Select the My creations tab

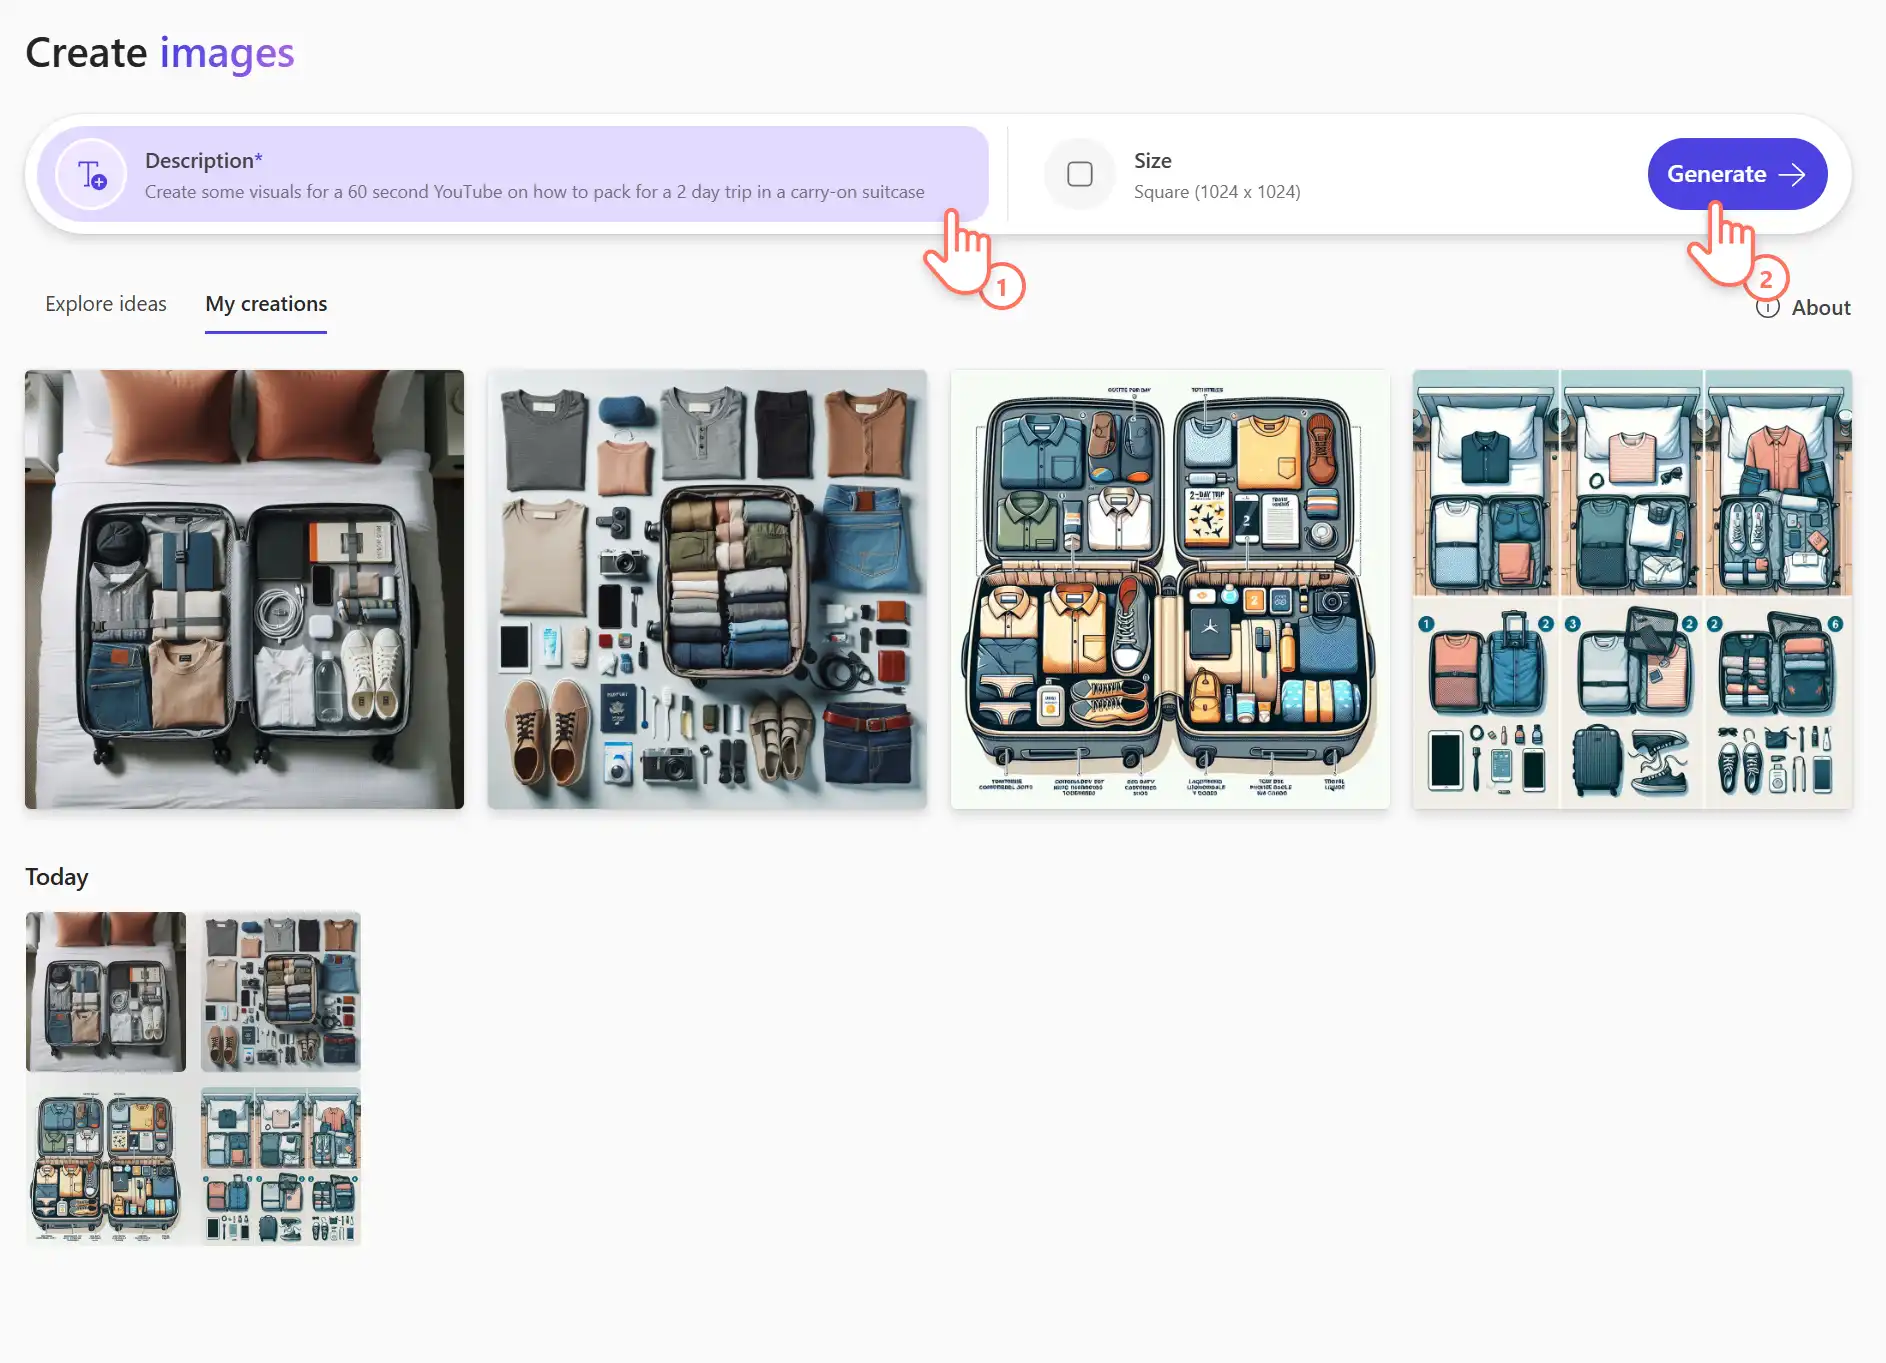(266, 304)
